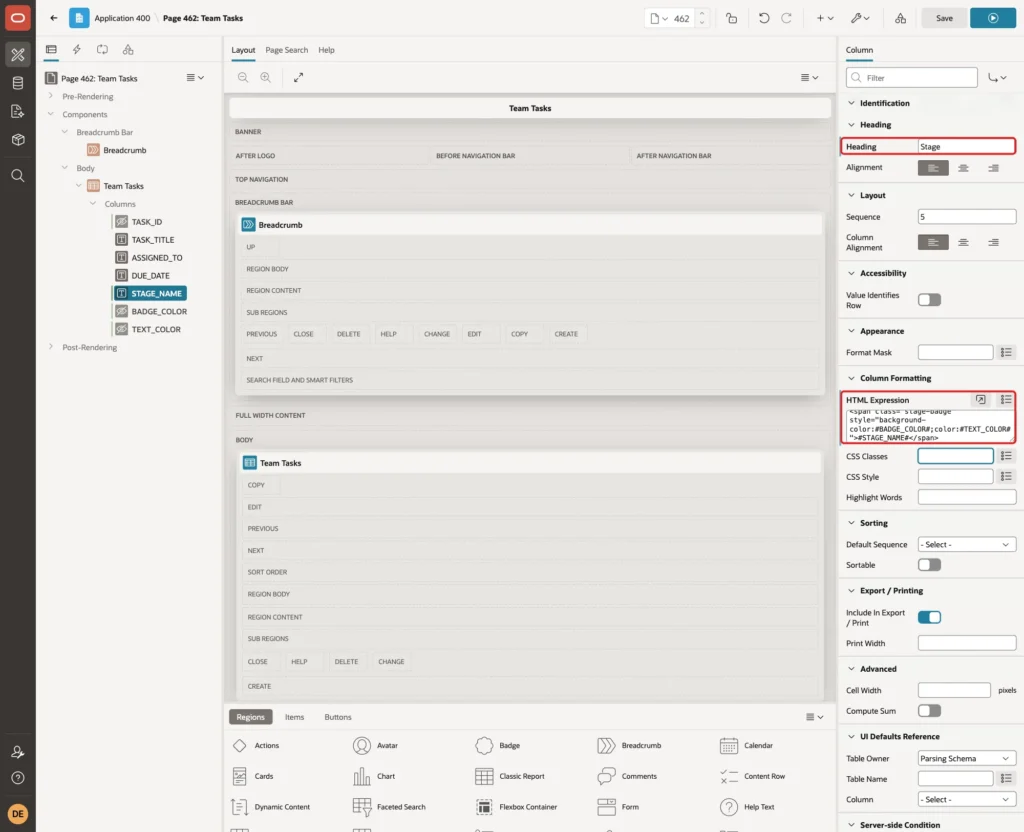
Task: Expand the Post-Rendering tree node
Action: tap(51, 347)
